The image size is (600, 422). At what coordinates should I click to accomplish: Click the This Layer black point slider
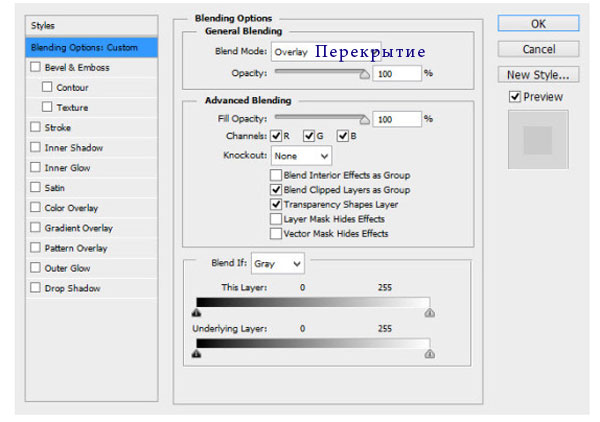[x=196, y=313]
